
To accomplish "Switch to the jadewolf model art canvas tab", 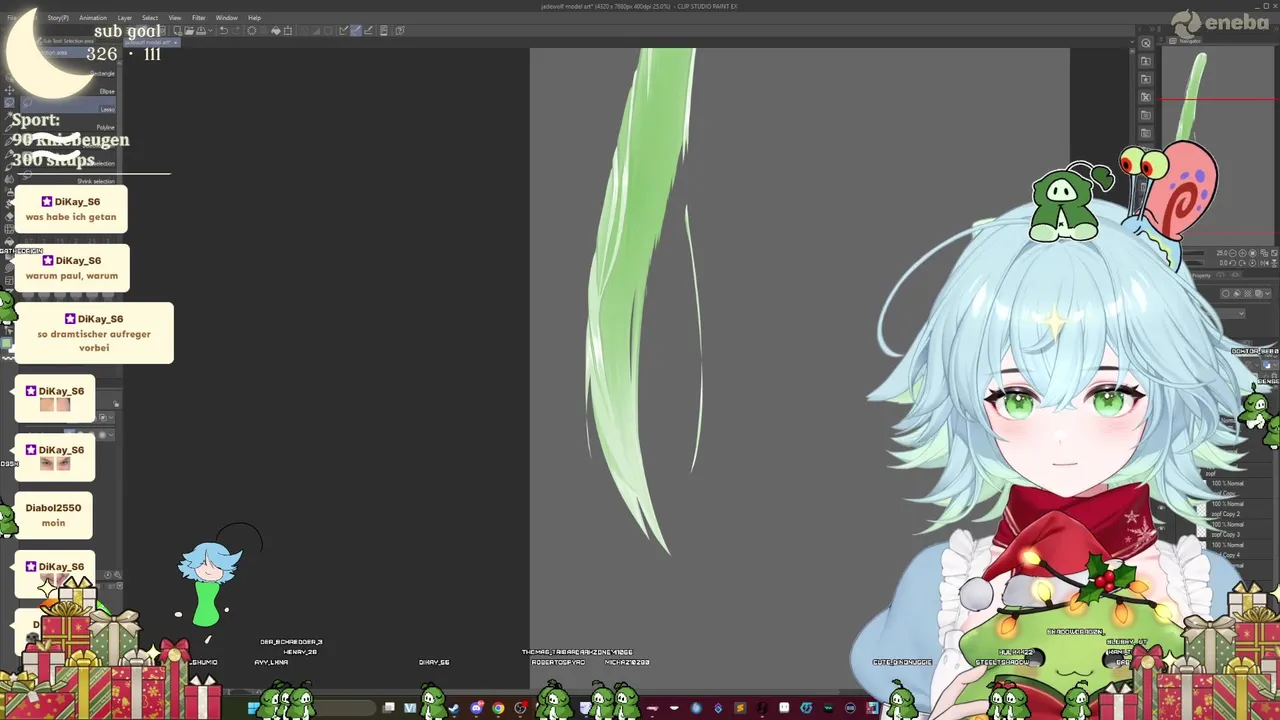I will (147, 42).
